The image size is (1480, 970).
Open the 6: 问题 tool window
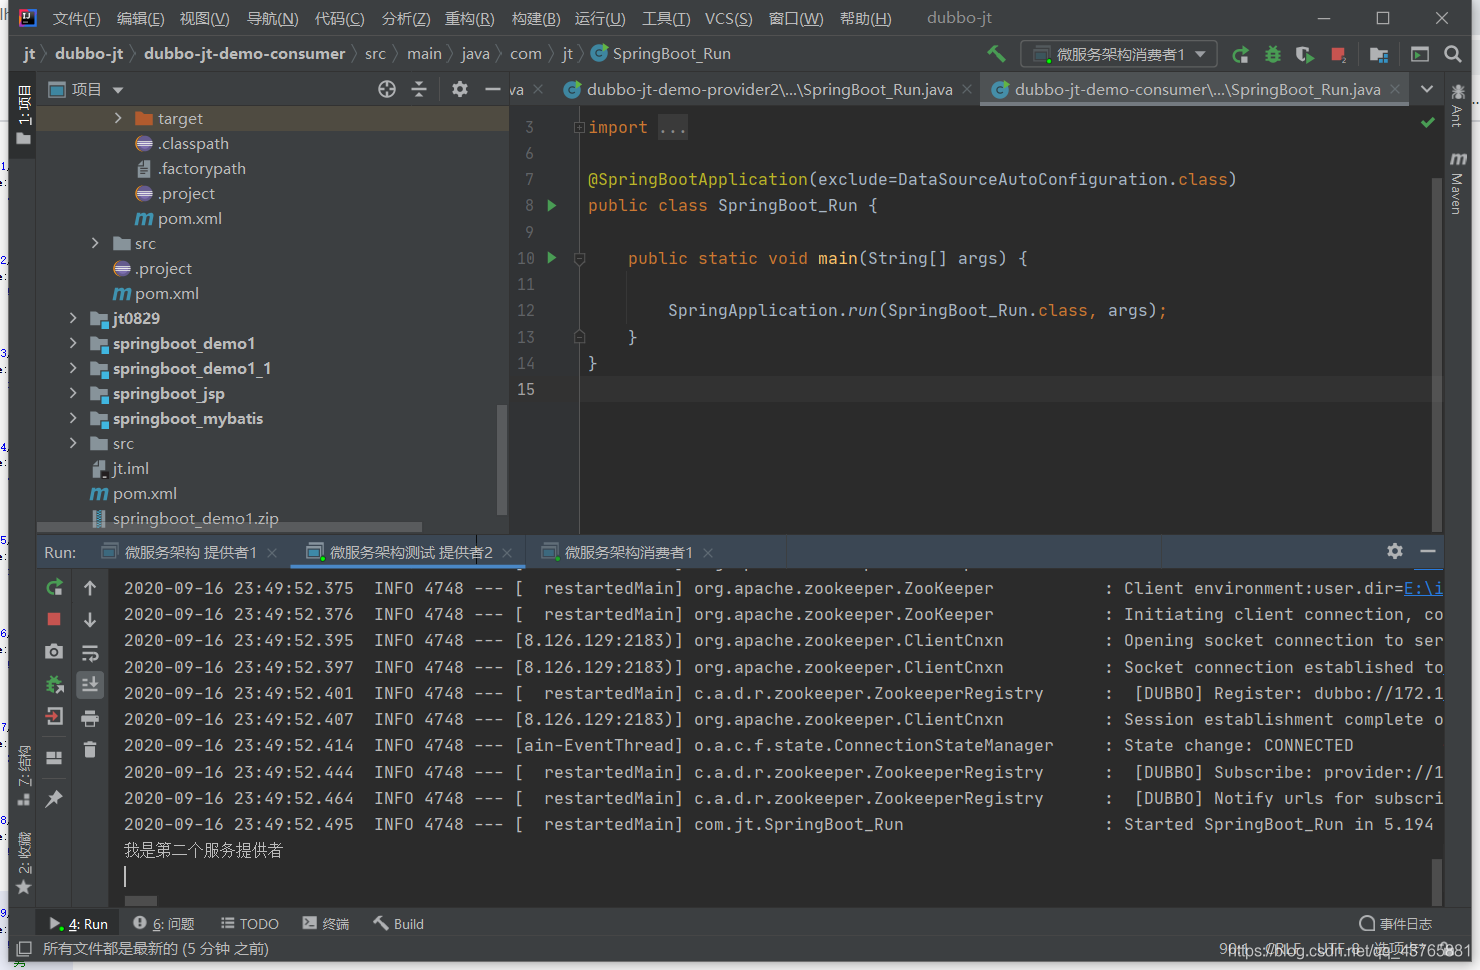pyautogui.click(x=164, y=924)
